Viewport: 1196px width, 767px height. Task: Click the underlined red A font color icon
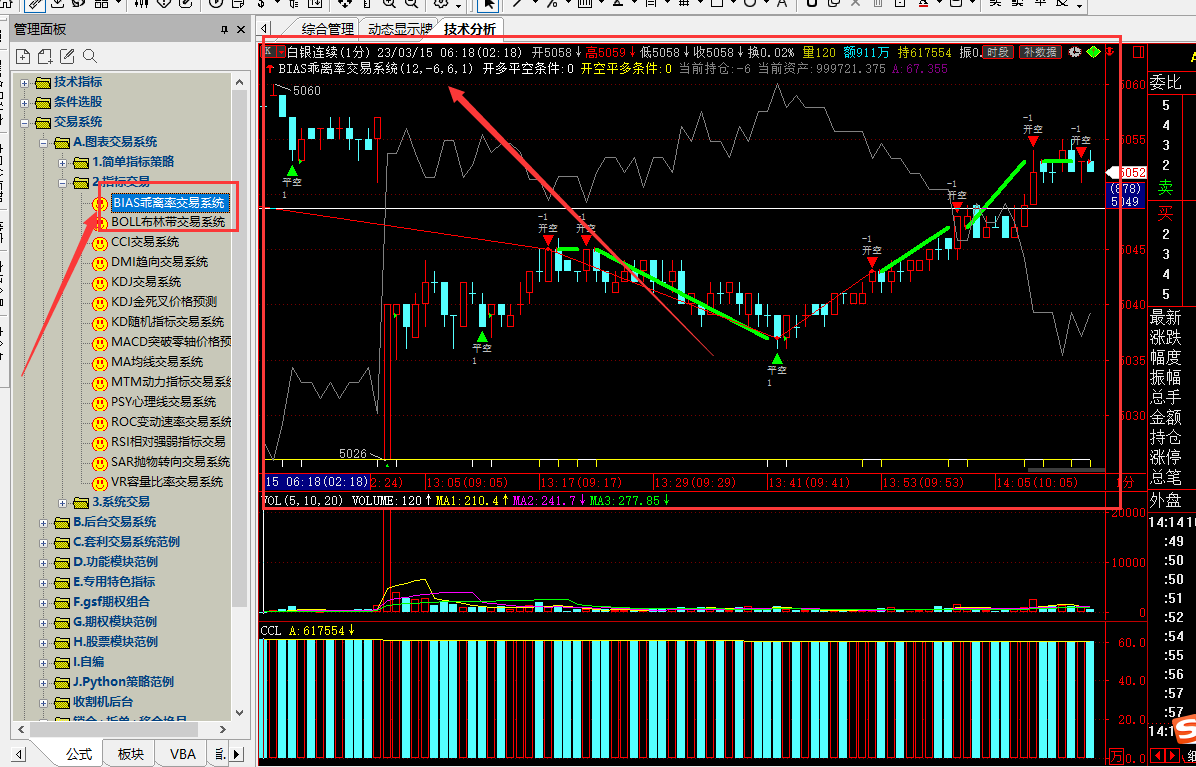(x=923, y=3)
